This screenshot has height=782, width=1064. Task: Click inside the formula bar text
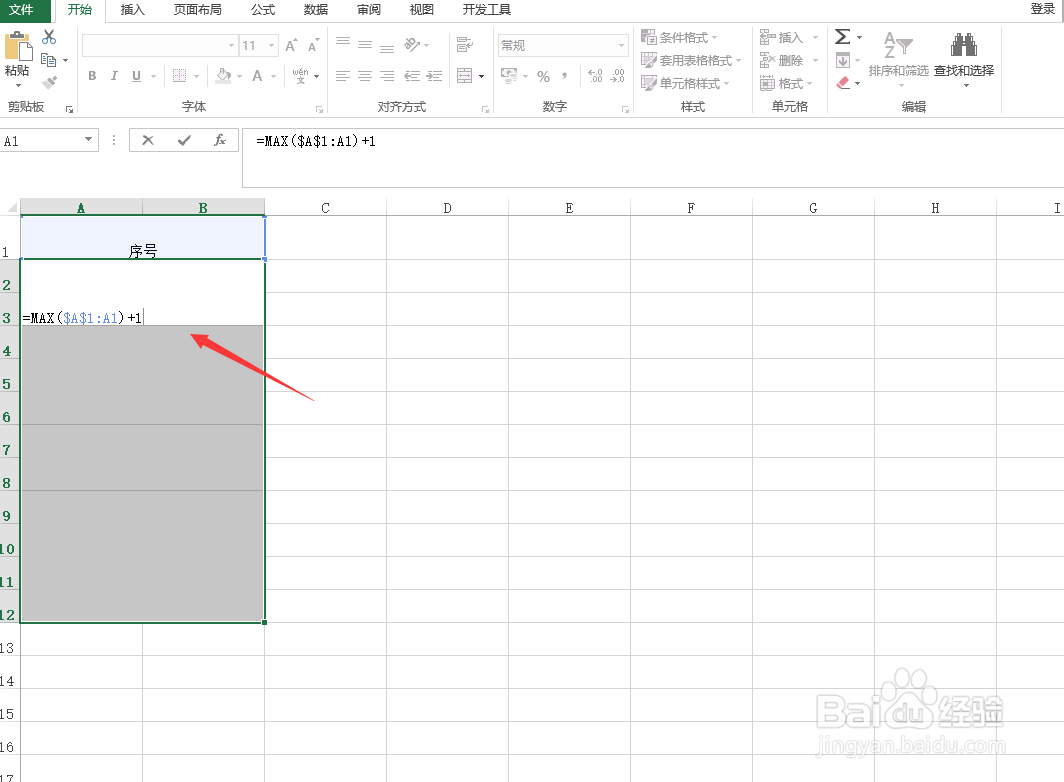316,141
